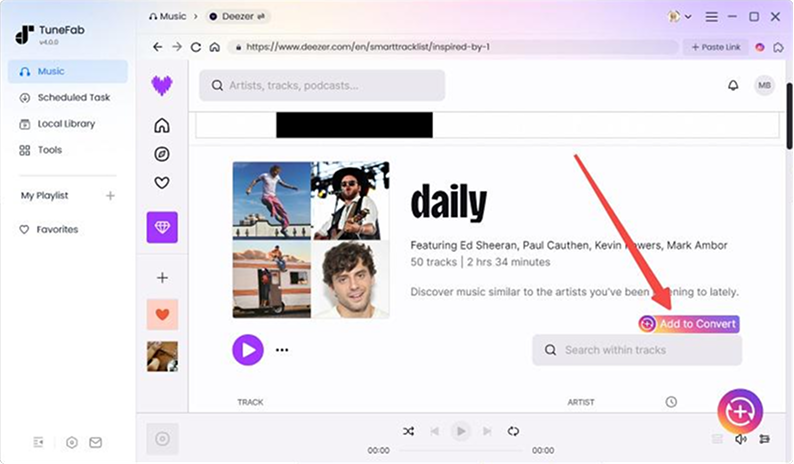
Task: Play the daily playlist with purple button
Action: pyautogui.click(x=248, y=350)
